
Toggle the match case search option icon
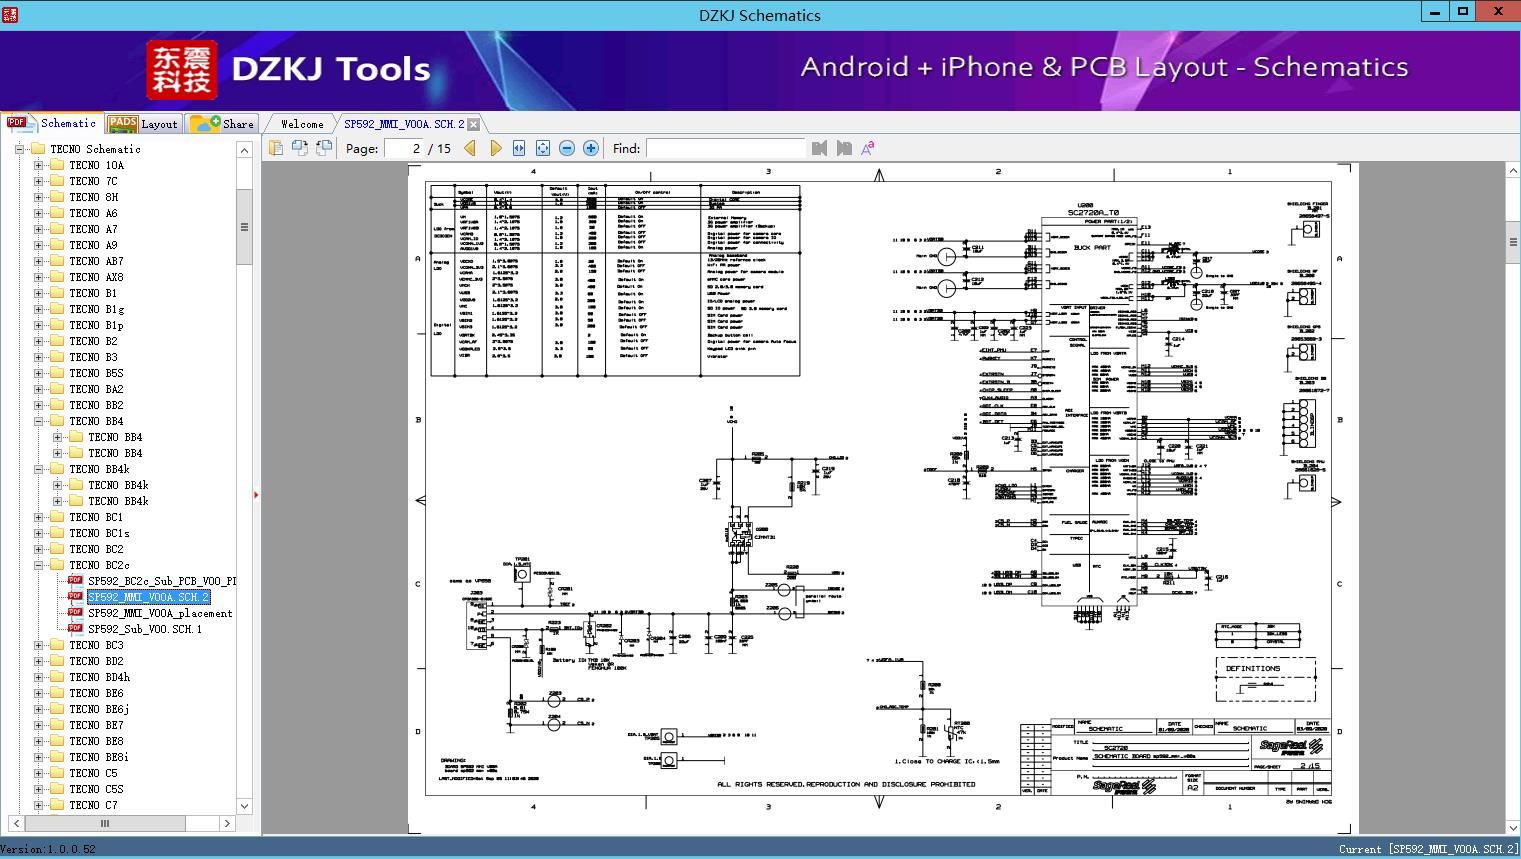pos(868,148)
